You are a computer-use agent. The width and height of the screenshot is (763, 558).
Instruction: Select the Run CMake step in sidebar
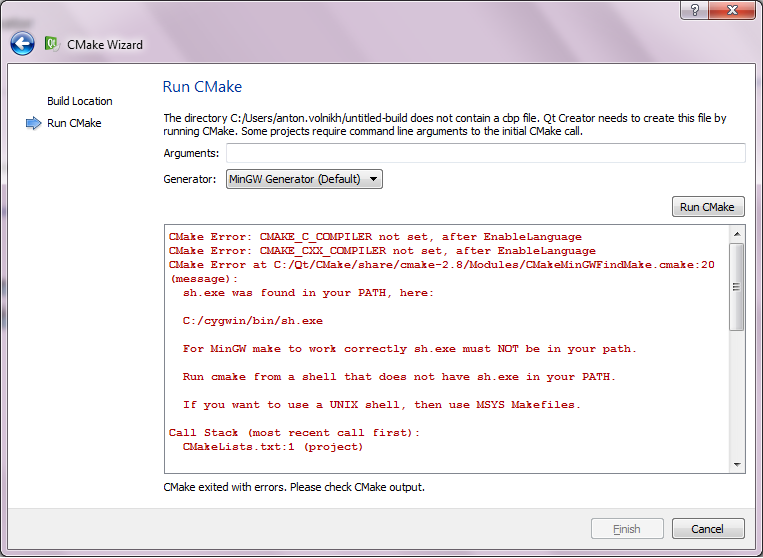pyautogui.click(x=74, y=123)
